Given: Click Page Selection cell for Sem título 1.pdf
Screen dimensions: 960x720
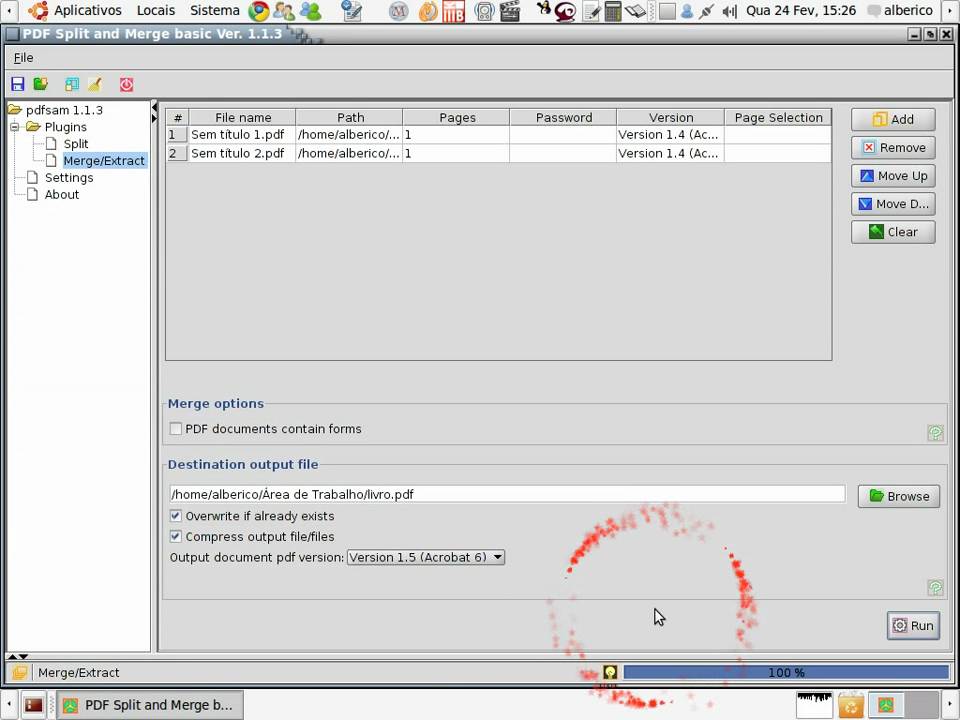Looking at the screenshot, I should (778, 135).
